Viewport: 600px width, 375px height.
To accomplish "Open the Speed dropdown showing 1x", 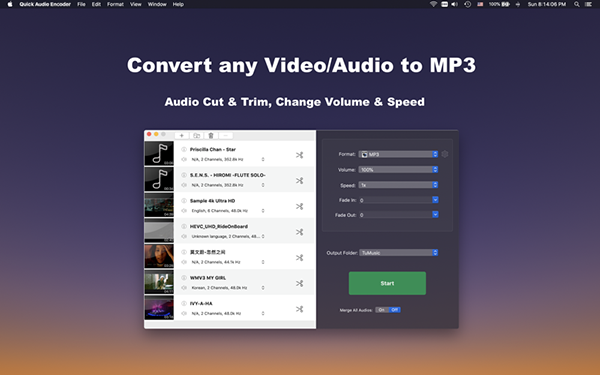I will pyautogui.click(x=398, y=185).
